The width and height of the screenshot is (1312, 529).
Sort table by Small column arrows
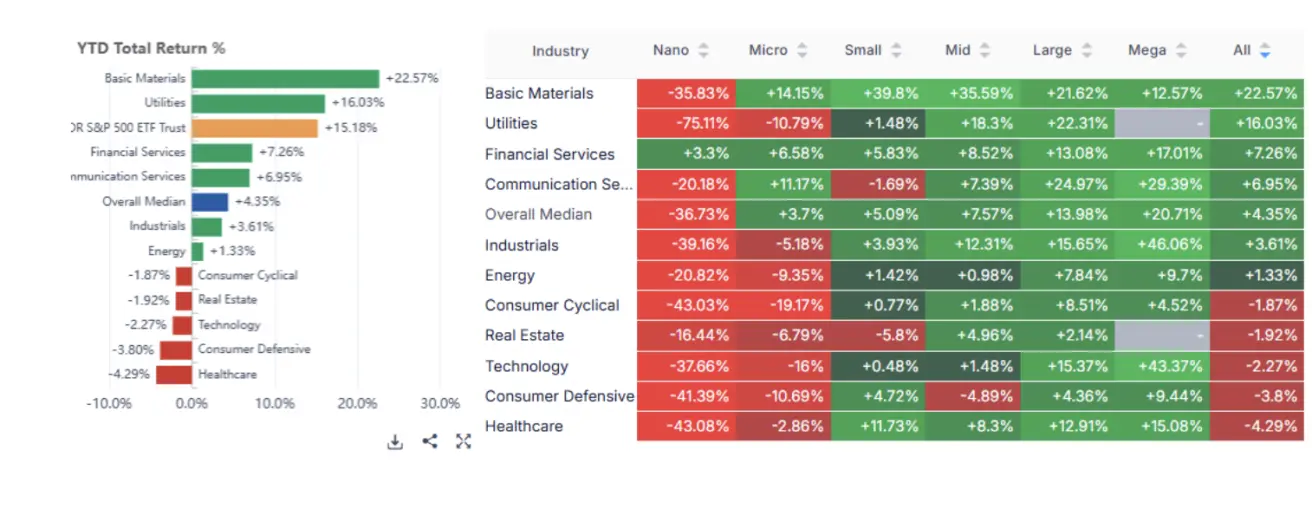(896, 50)
